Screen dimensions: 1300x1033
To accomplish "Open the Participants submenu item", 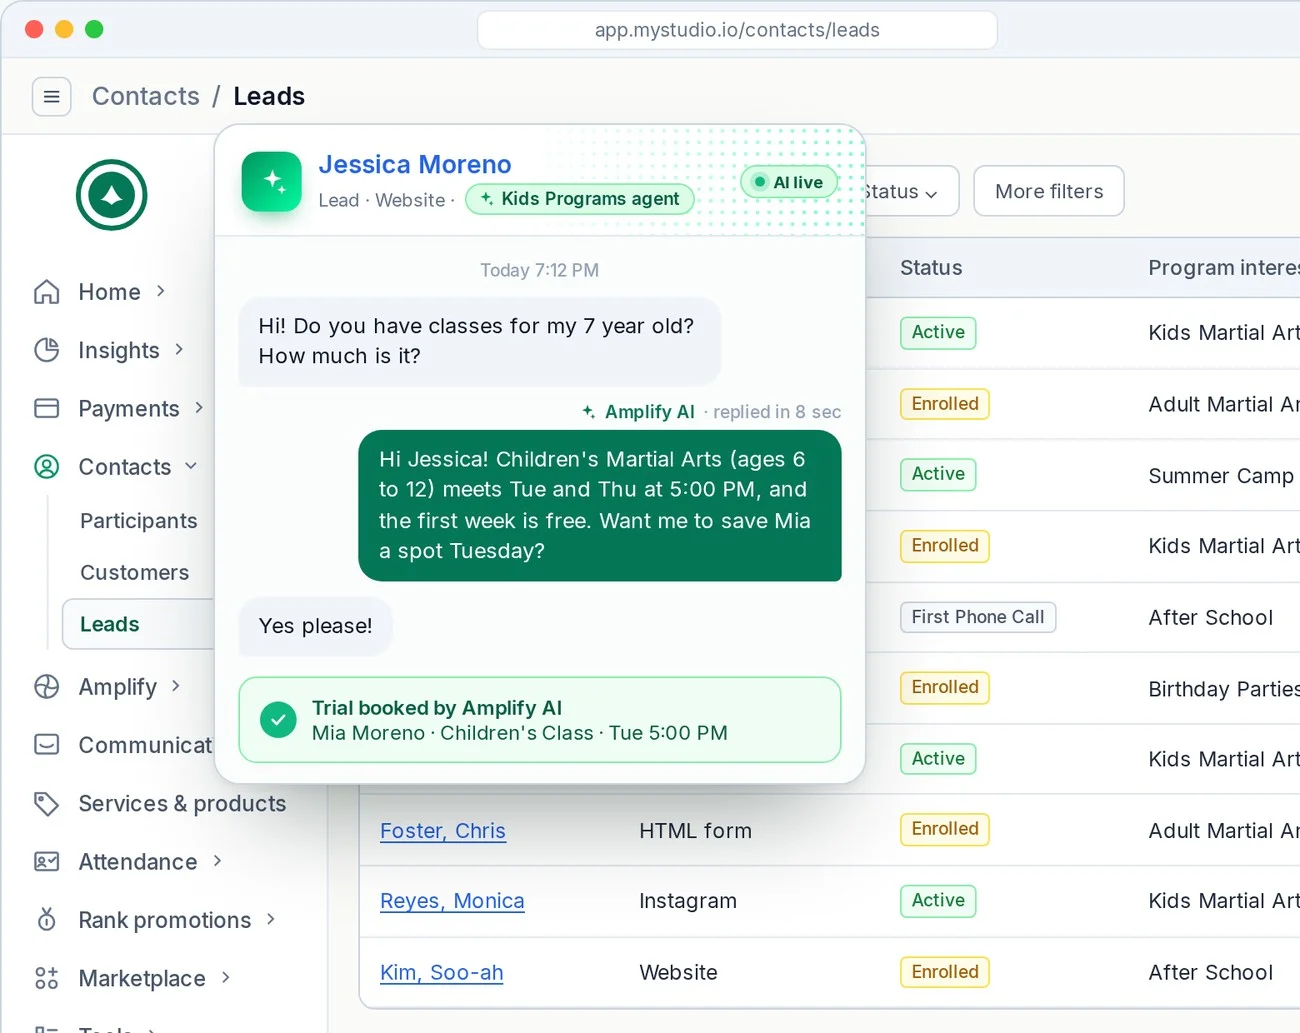I will click(139, 521).
